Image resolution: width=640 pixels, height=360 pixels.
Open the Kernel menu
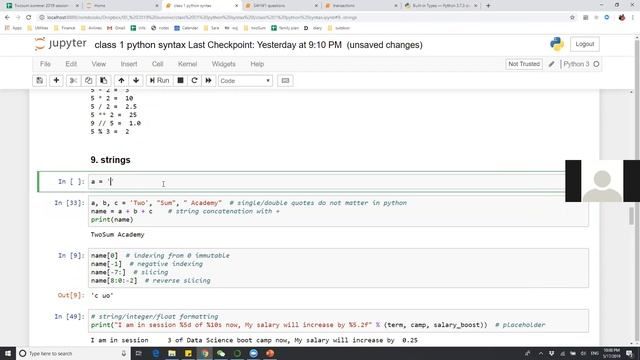(187, 64)
